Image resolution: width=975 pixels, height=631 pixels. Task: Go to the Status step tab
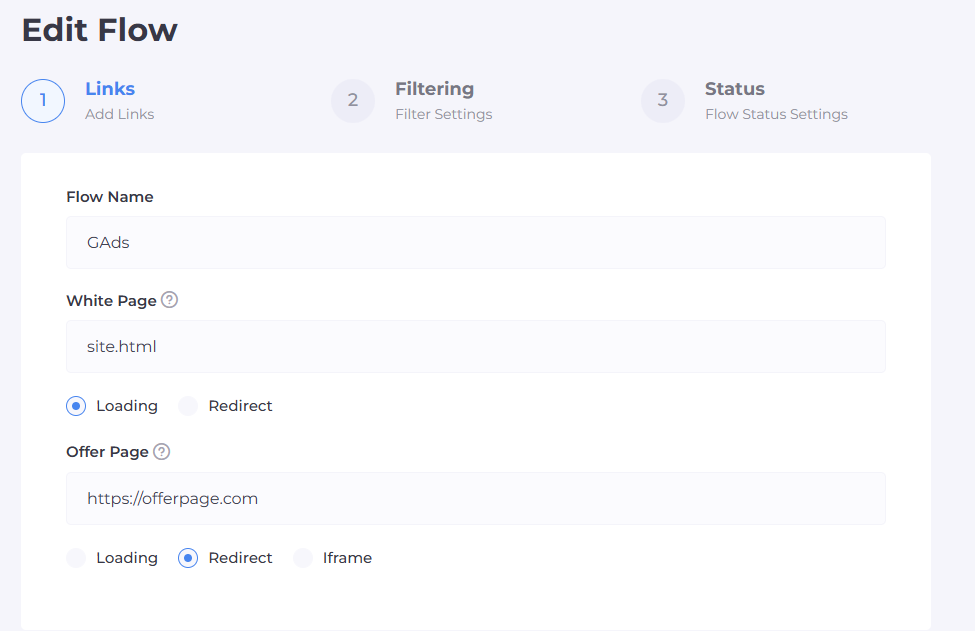pyautogui.click(x=734, y=89)
